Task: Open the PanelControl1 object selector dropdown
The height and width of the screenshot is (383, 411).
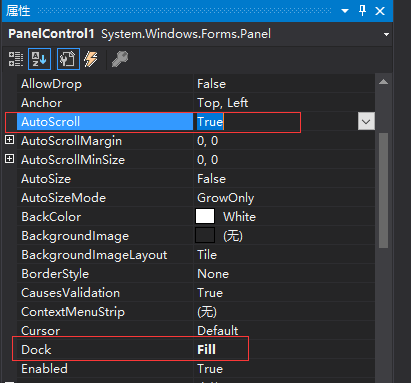Action: tap(386, 34)
